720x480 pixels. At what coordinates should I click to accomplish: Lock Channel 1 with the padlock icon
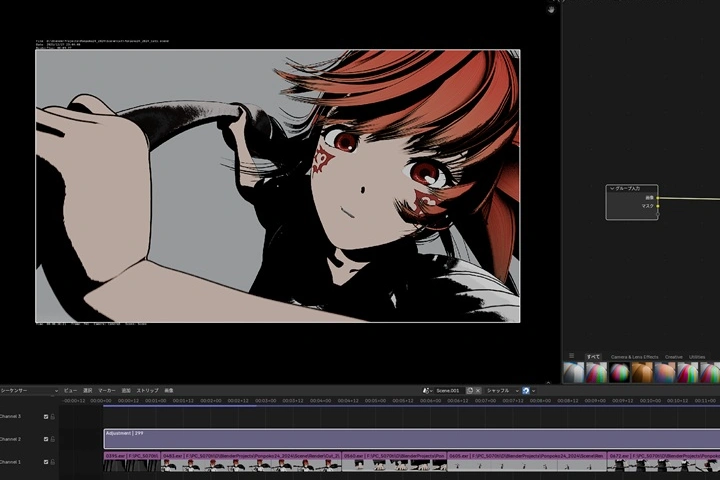(x=53, y=462)
